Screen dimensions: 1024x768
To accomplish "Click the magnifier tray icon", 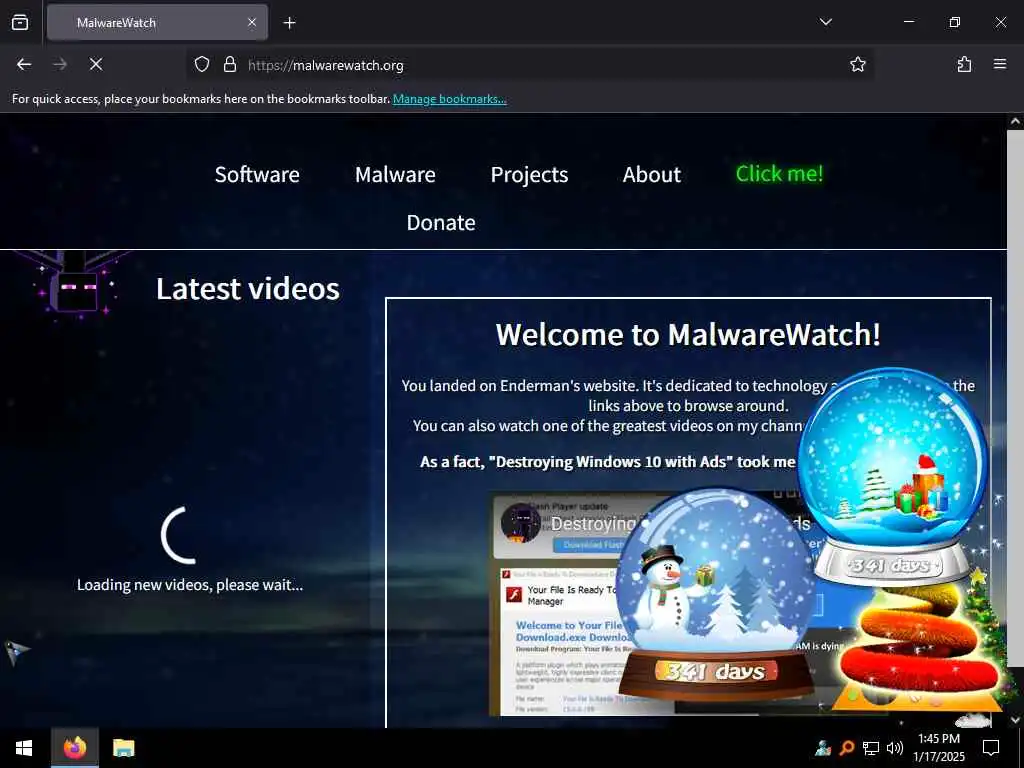I will (846, 748).
